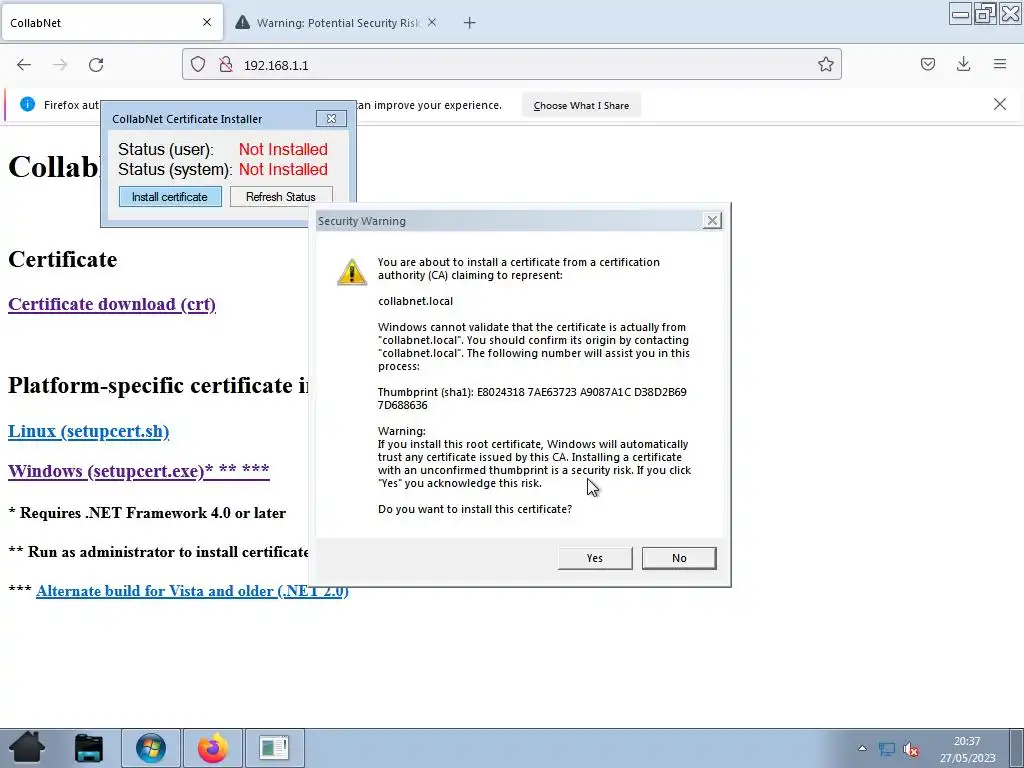1024x768 pixels.
Task: Switch to the Warning: Potential Security Risk tab
Action: [337, 23]
